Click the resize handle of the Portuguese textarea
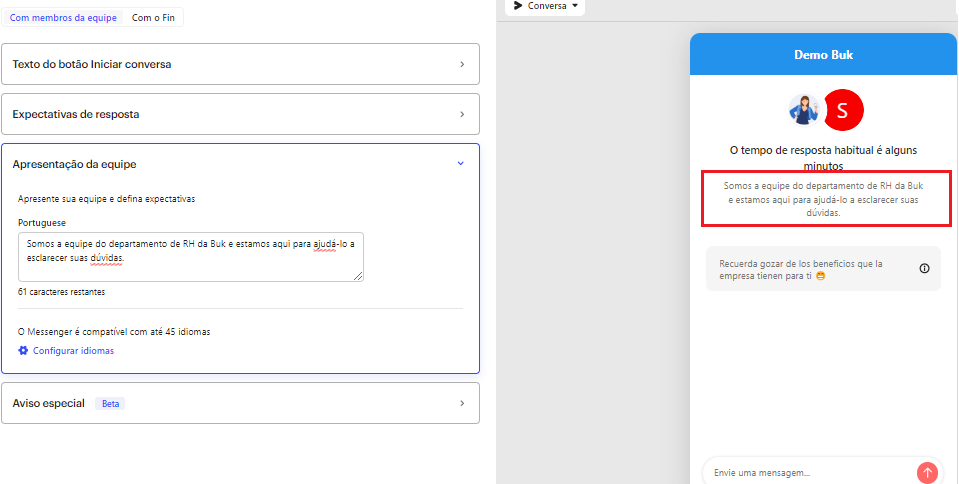Viewport: 959px width, 484px height. 358,276
